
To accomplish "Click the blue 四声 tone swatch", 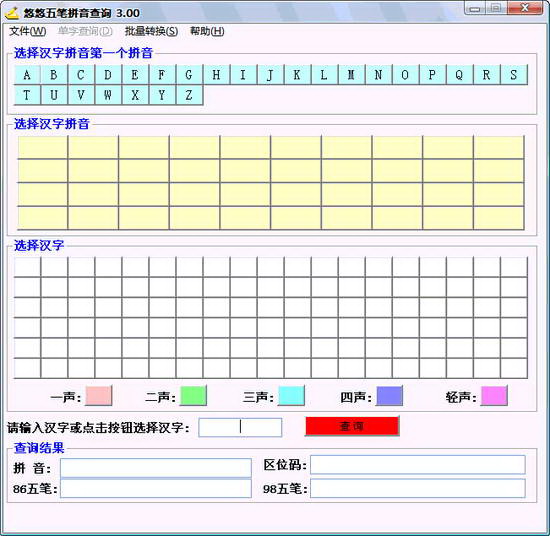I will pyautogui.click(x=389, y=396).
